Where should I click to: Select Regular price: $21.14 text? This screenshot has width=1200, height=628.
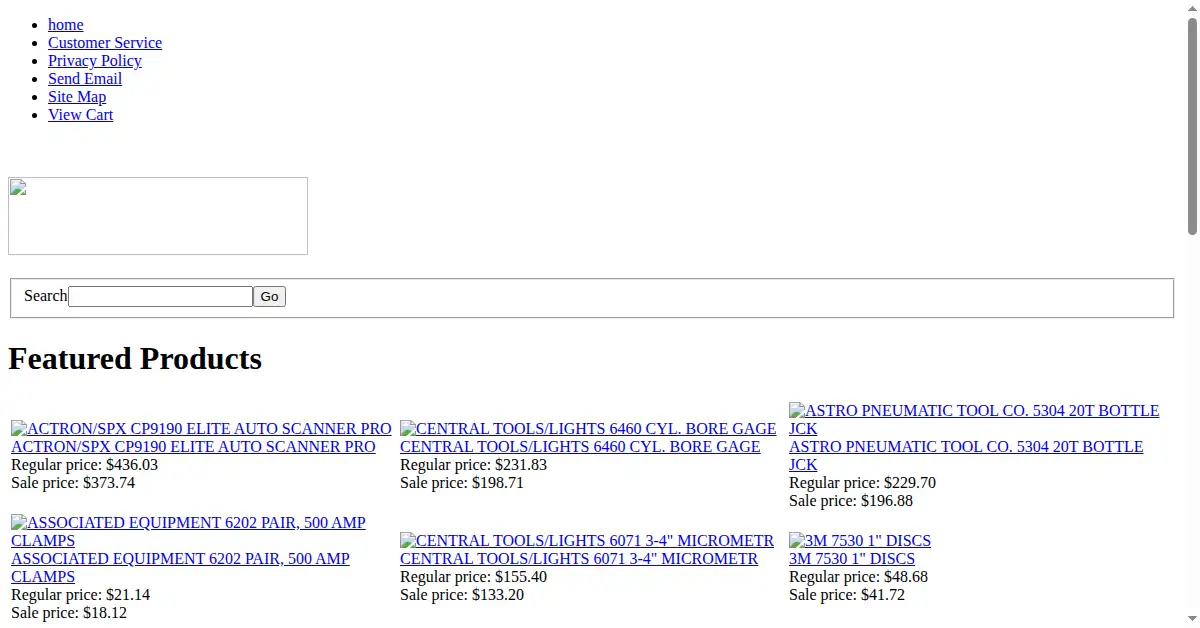point(80,595)
